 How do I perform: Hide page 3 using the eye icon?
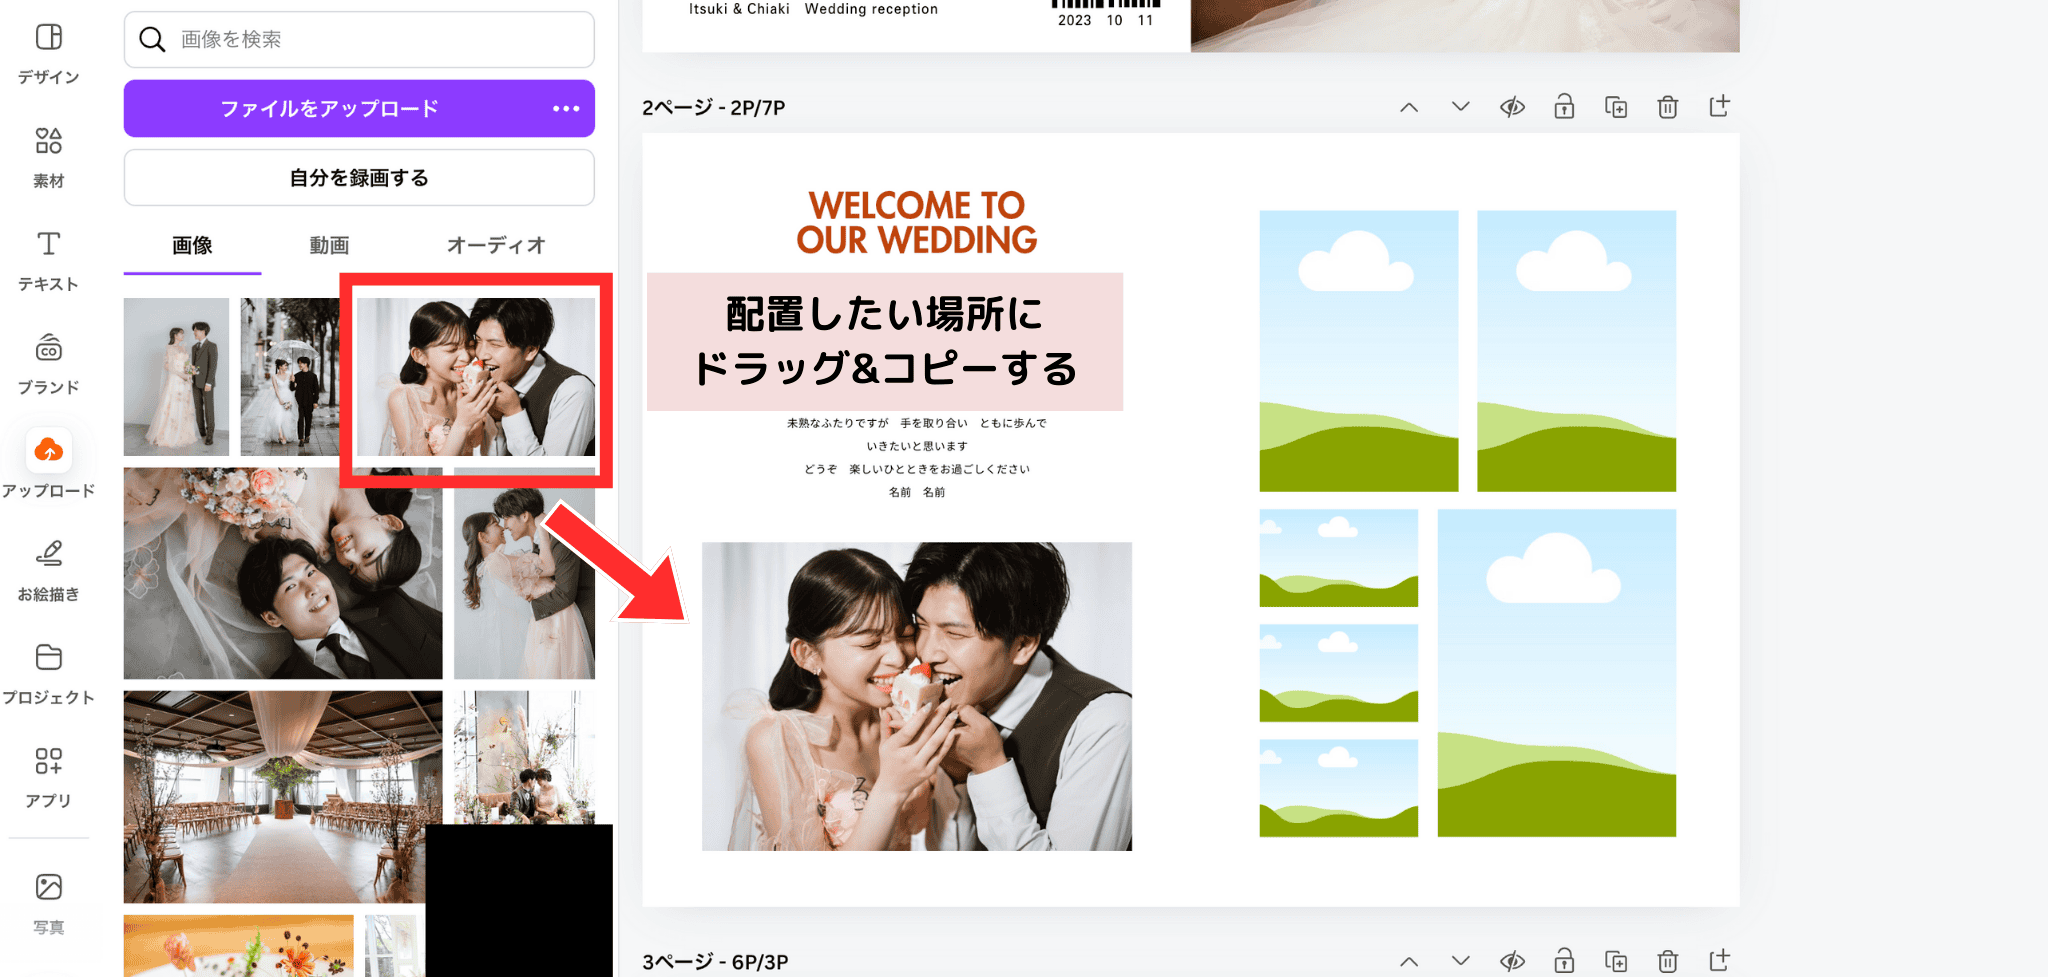pos(1512,961)
